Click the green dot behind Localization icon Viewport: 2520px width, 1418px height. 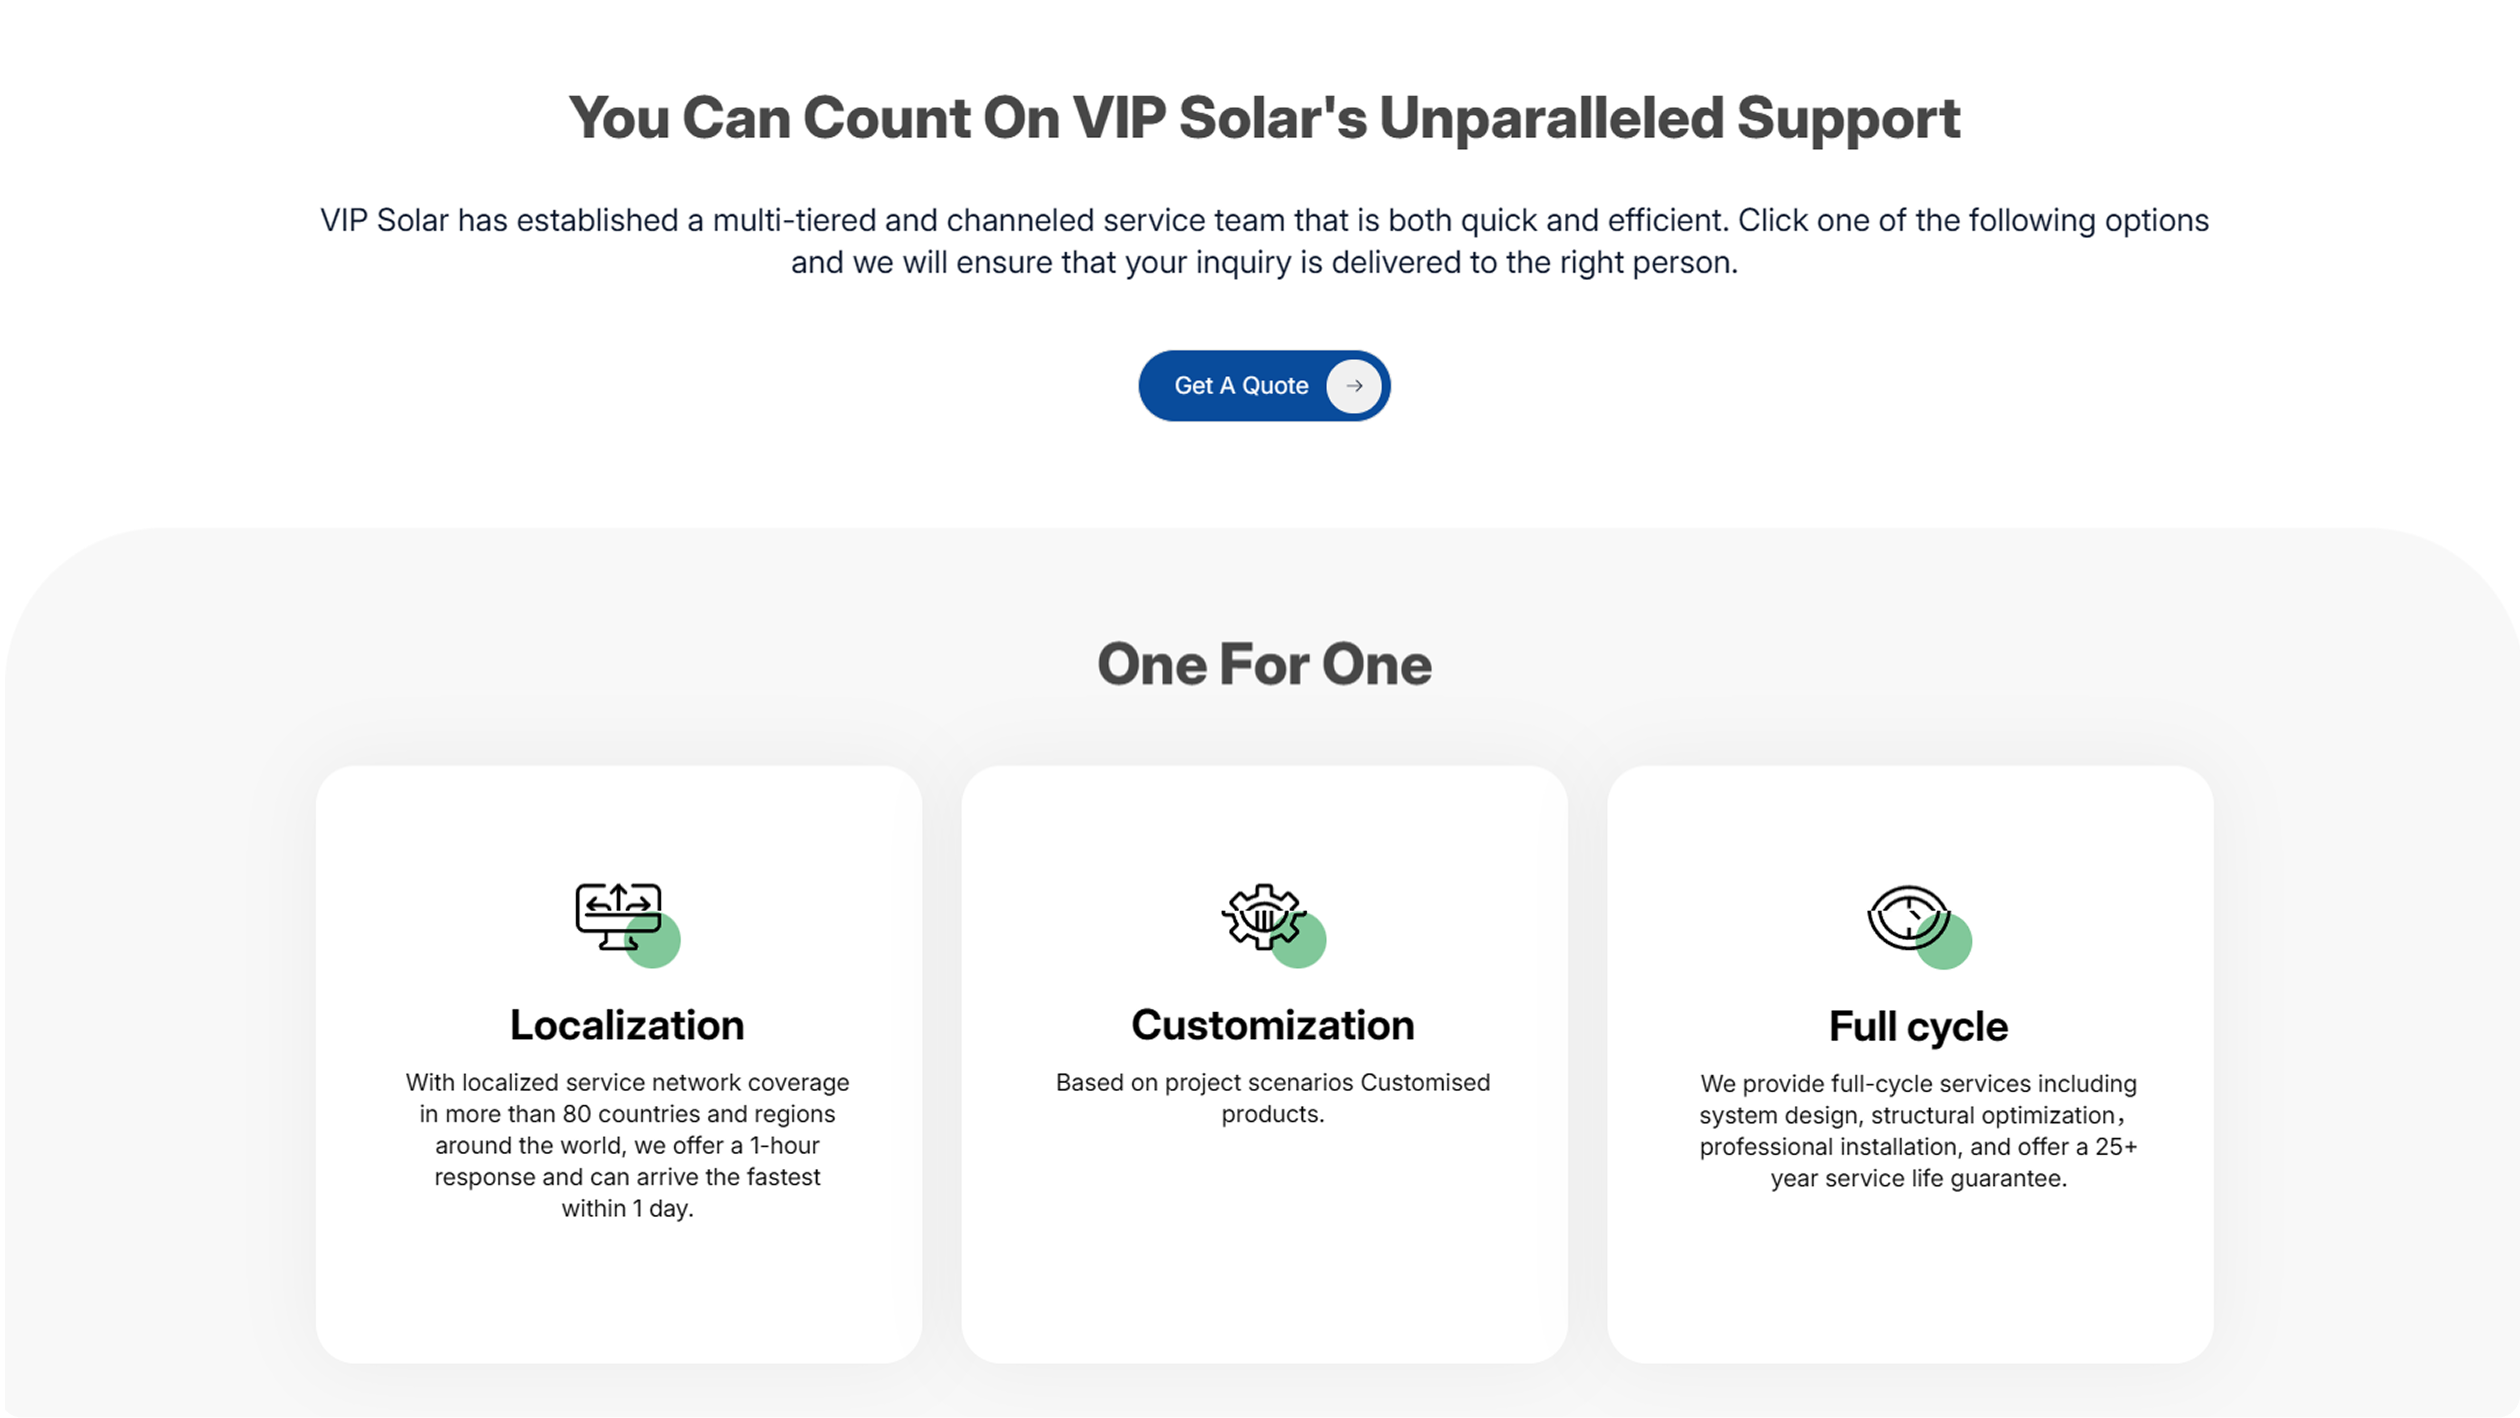tap(663, 950)
